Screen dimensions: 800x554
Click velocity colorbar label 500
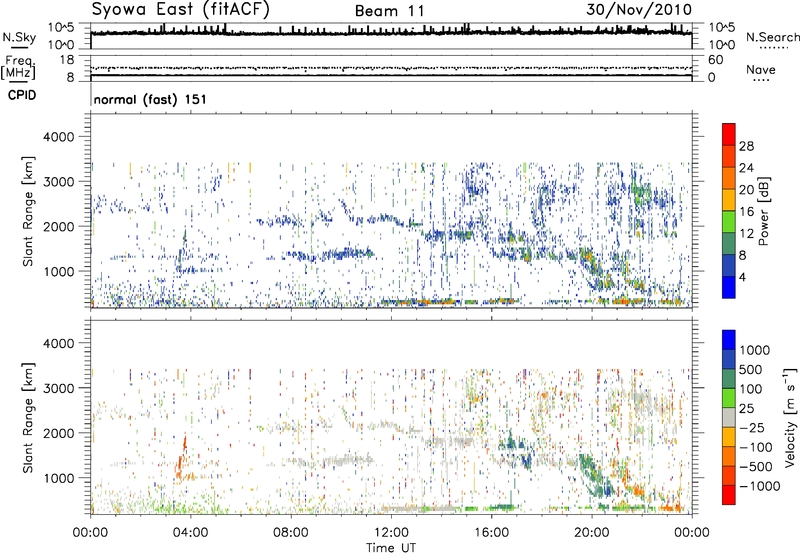click(751, 369)
